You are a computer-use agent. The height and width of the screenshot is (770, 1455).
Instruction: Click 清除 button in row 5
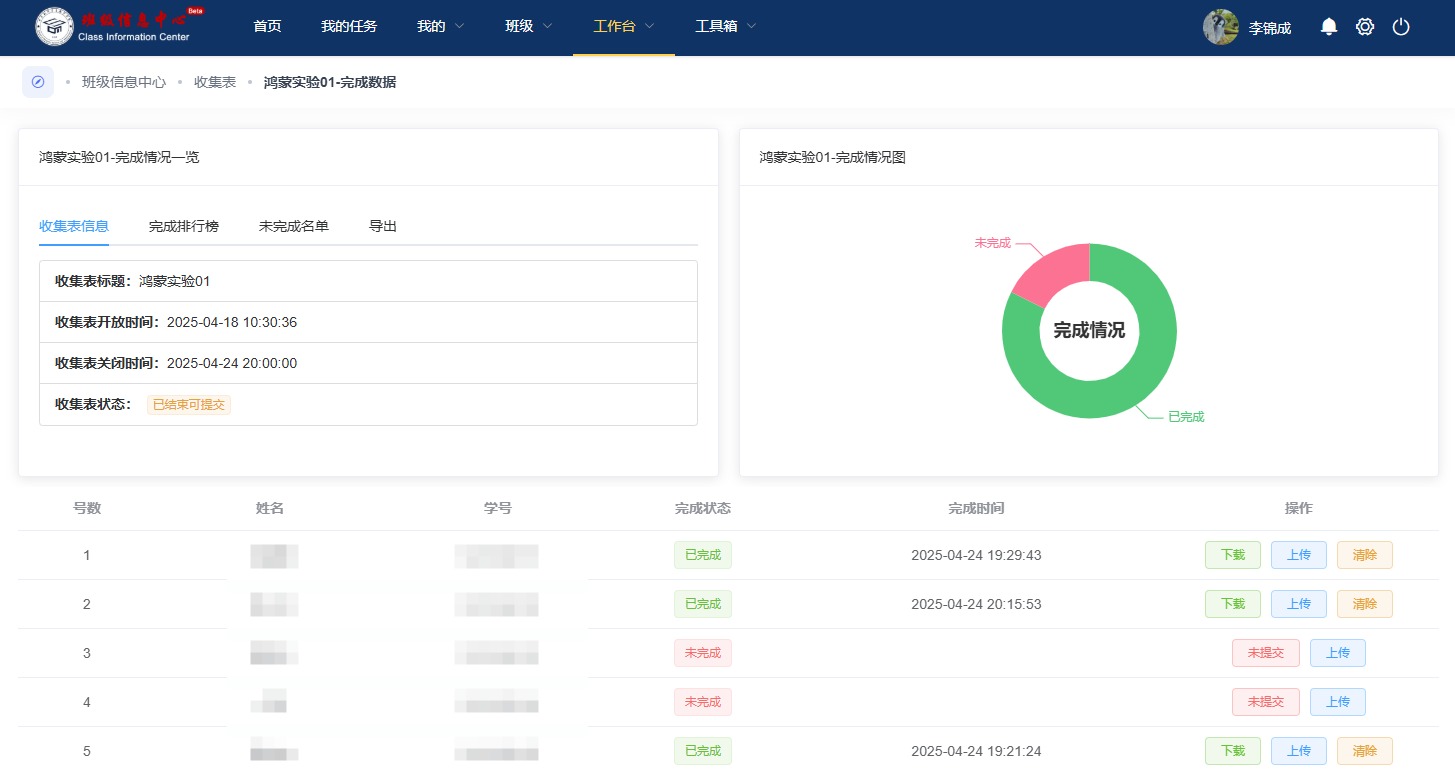click(x=1365, y=751)
